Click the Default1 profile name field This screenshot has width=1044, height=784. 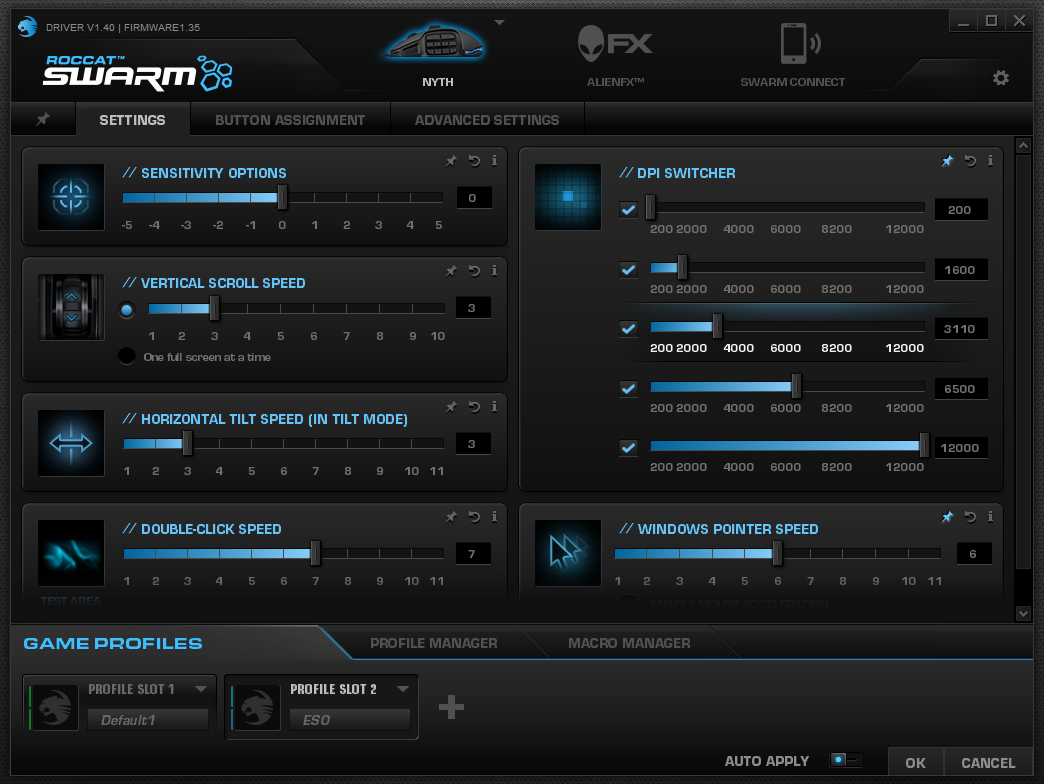click(x=148, y=720)
